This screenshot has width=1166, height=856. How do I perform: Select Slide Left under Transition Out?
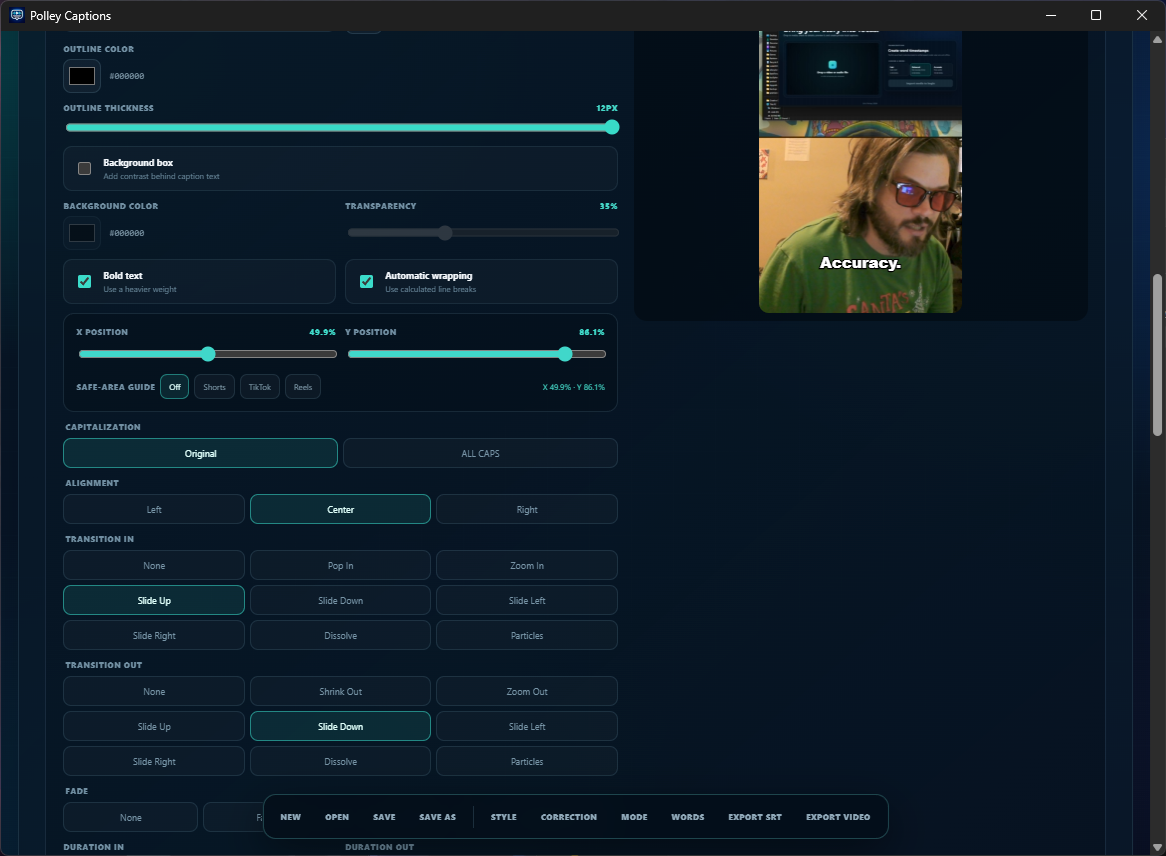pos(526,727)
